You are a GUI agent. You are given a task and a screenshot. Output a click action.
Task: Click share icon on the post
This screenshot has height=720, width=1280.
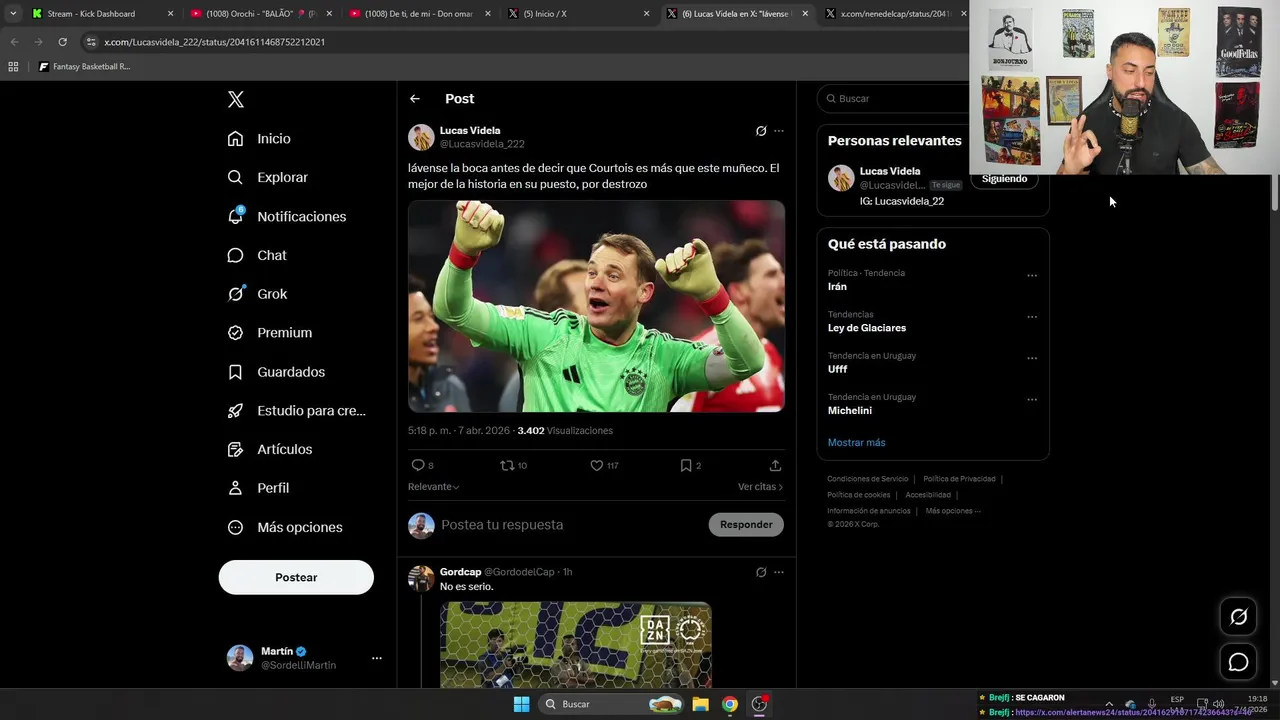pyautogui.click(x=775, y=466)
